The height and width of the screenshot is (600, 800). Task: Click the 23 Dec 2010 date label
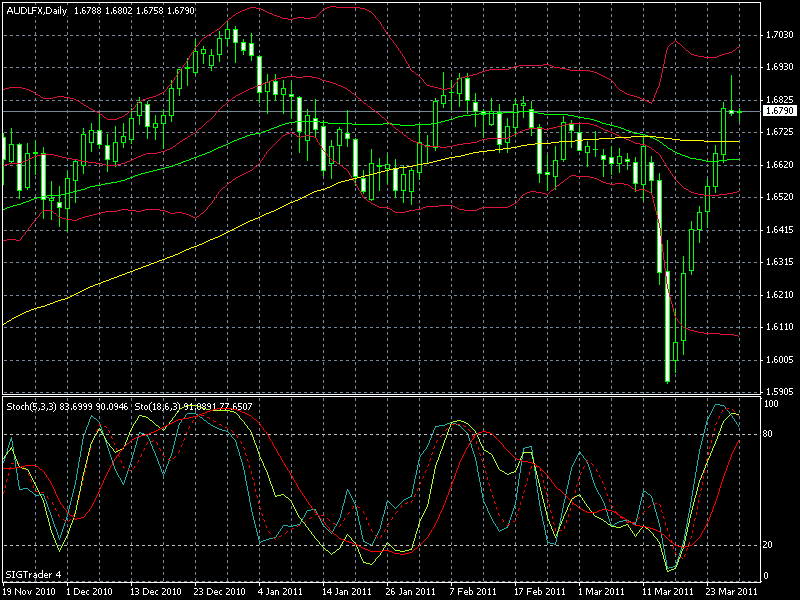[219, 591]
